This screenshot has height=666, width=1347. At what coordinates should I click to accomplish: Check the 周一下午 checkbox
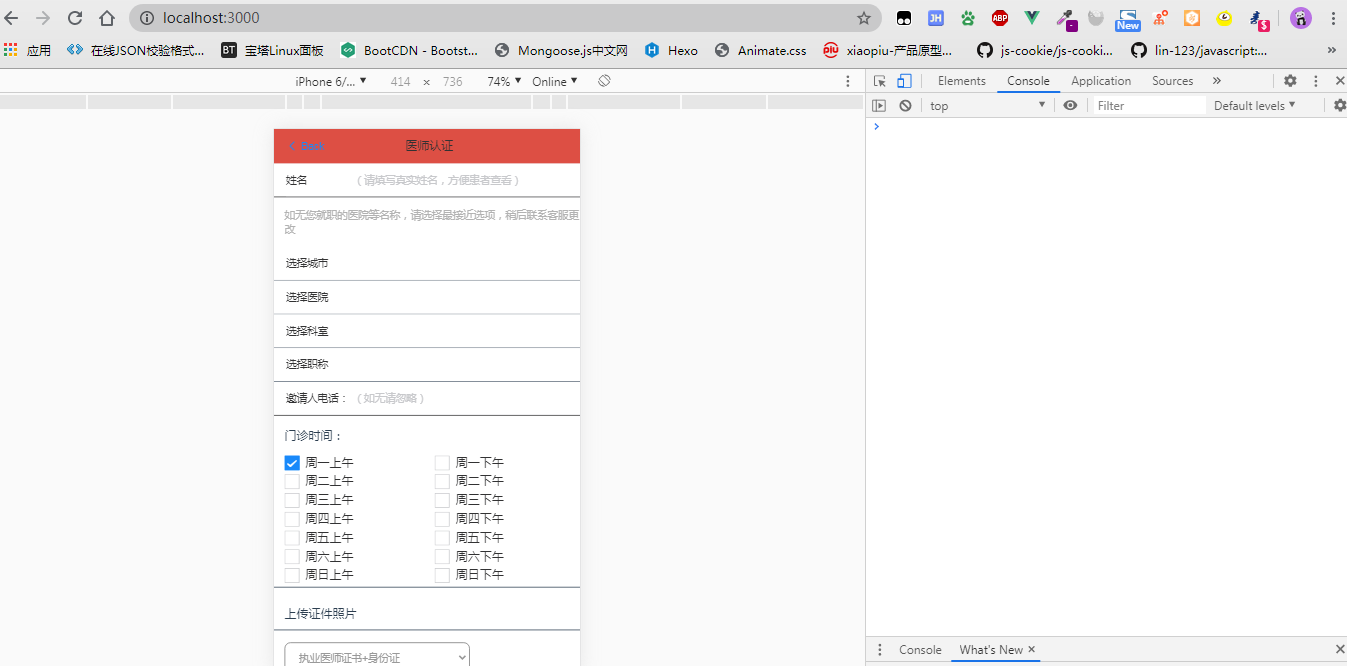tap(442, 463)
